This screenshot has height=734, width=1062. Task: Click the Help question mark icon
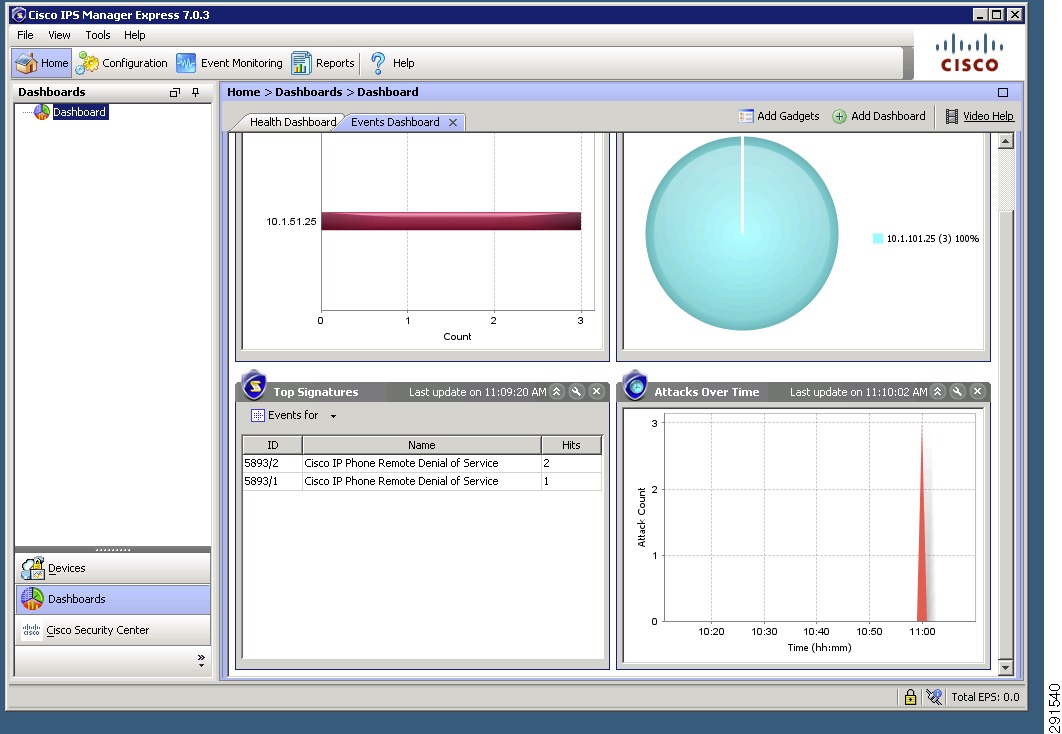coord(378,63)
